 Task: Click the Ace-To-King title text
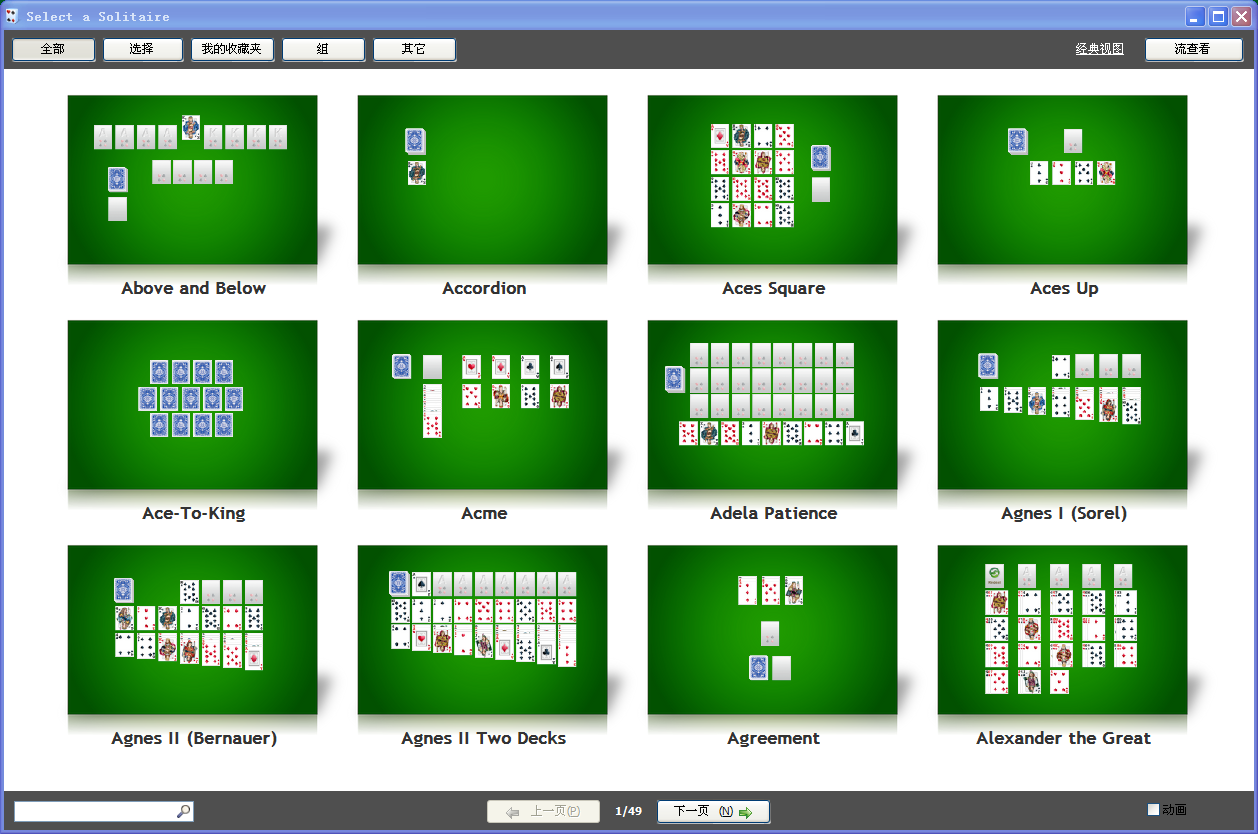(193, 513)
